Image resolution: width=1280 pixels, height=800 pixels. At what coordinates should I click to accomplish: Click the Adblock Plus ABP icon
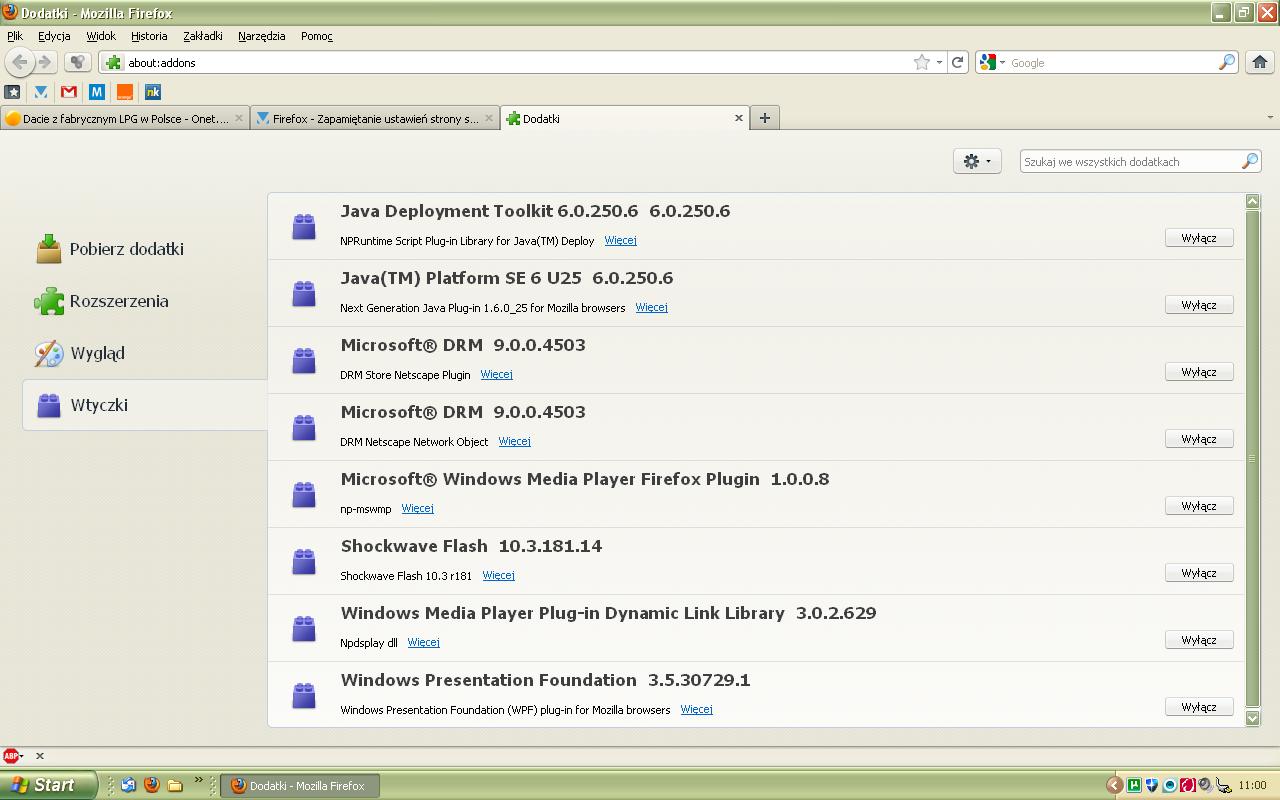click(x=11, y=756)
